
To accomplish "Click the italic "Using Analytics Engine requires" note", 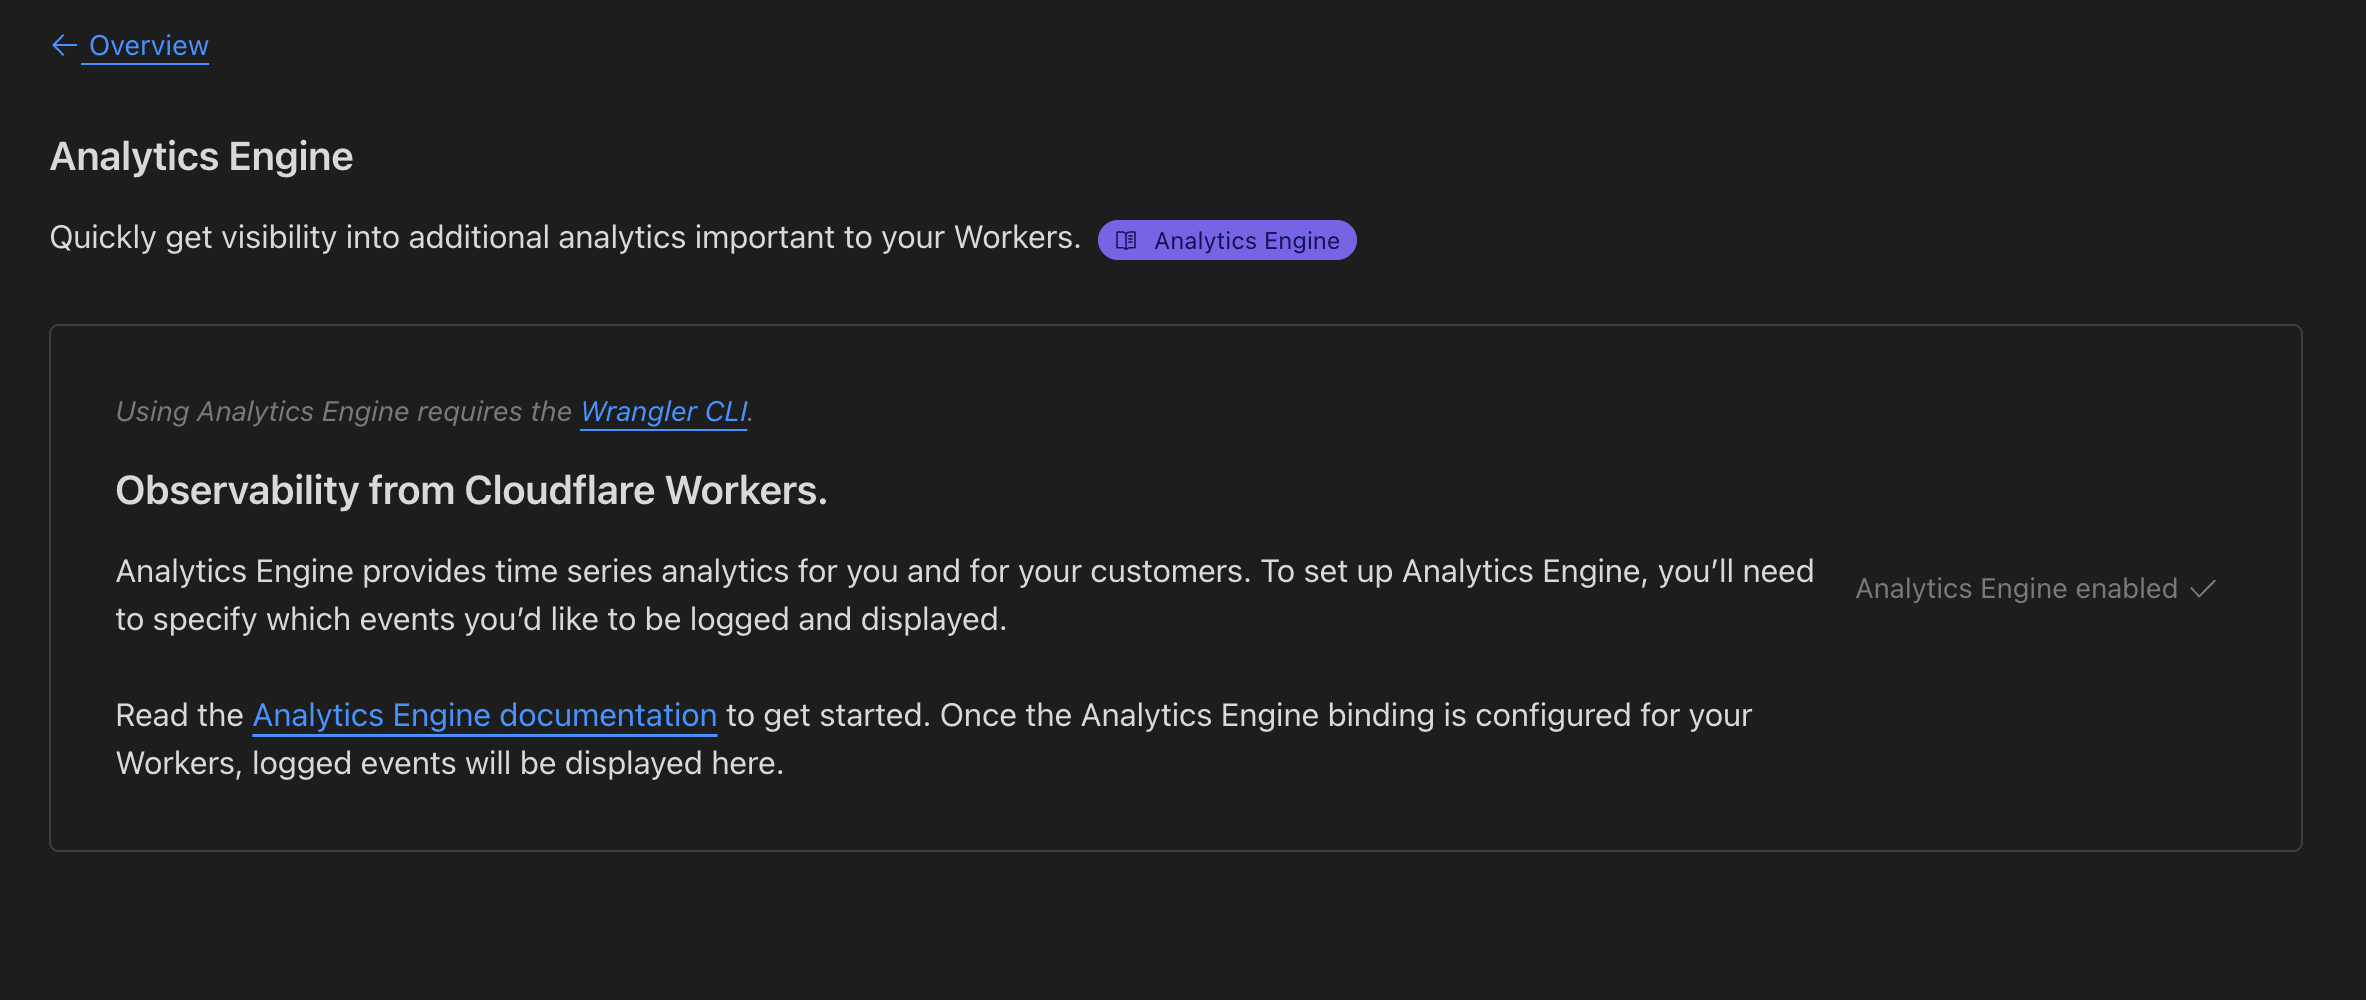I will coord(343,411).
